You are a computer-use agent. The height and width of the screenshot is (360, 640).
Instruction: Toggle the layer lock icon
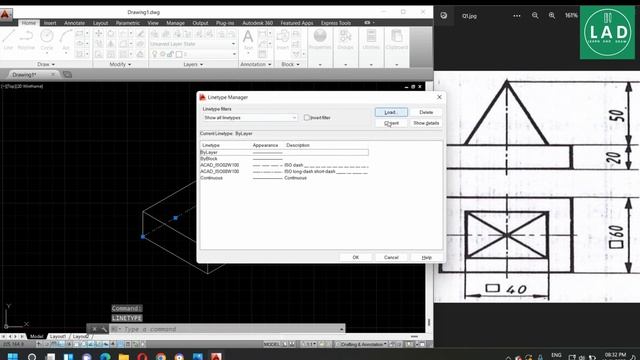click(170, 54)
